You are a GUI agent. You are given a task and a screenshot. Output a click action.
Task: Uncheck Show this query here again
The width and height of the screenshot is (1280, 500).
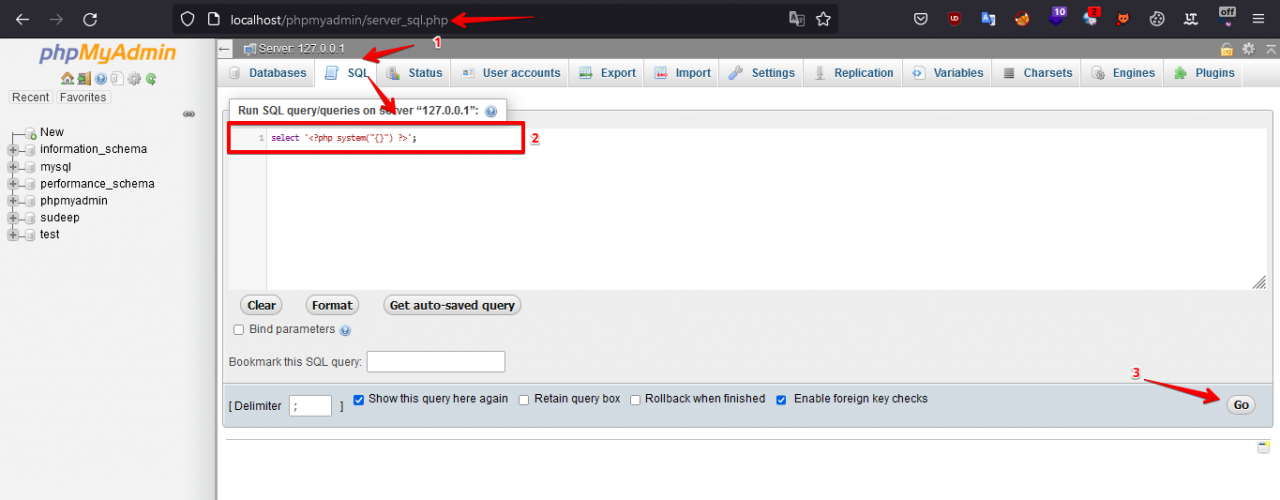coord(359,399)
